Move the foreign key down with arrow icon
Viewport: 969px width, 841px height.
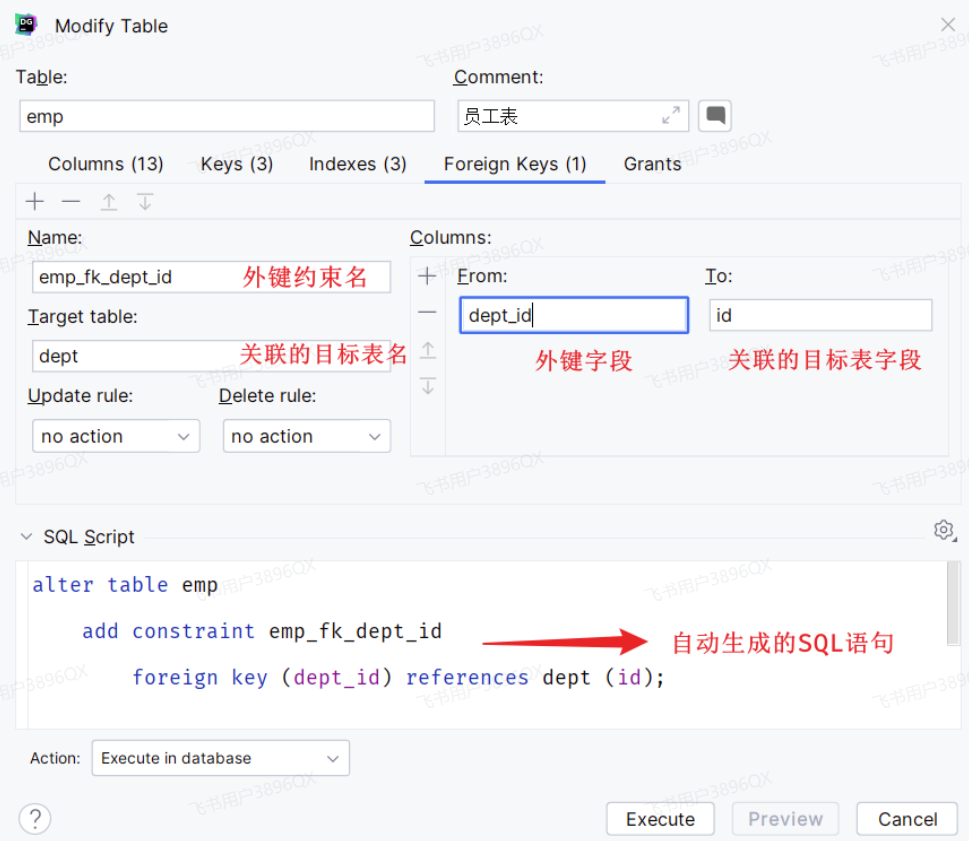[x=145, y=201]
